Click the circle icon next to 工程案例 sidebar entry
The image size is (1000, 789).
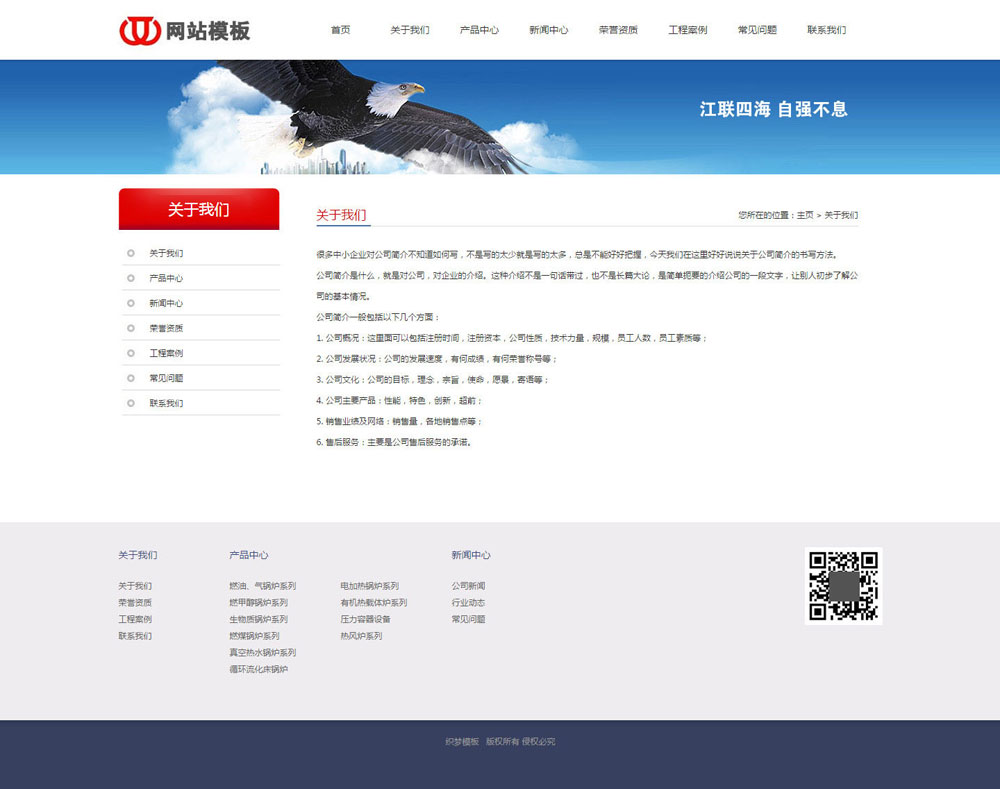click(x=130, y=353)
